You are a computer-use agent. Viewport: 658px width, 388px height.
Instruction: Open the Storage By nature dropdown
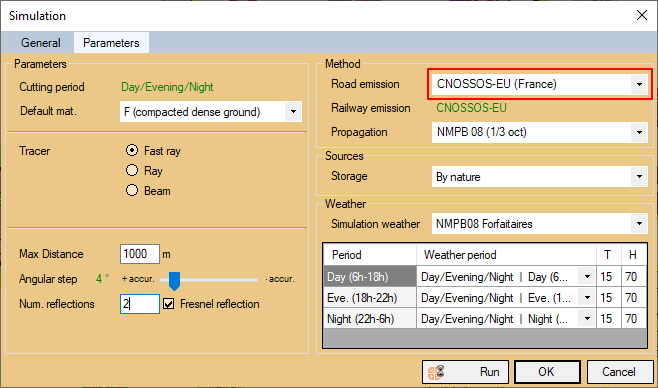pos(540,177)
